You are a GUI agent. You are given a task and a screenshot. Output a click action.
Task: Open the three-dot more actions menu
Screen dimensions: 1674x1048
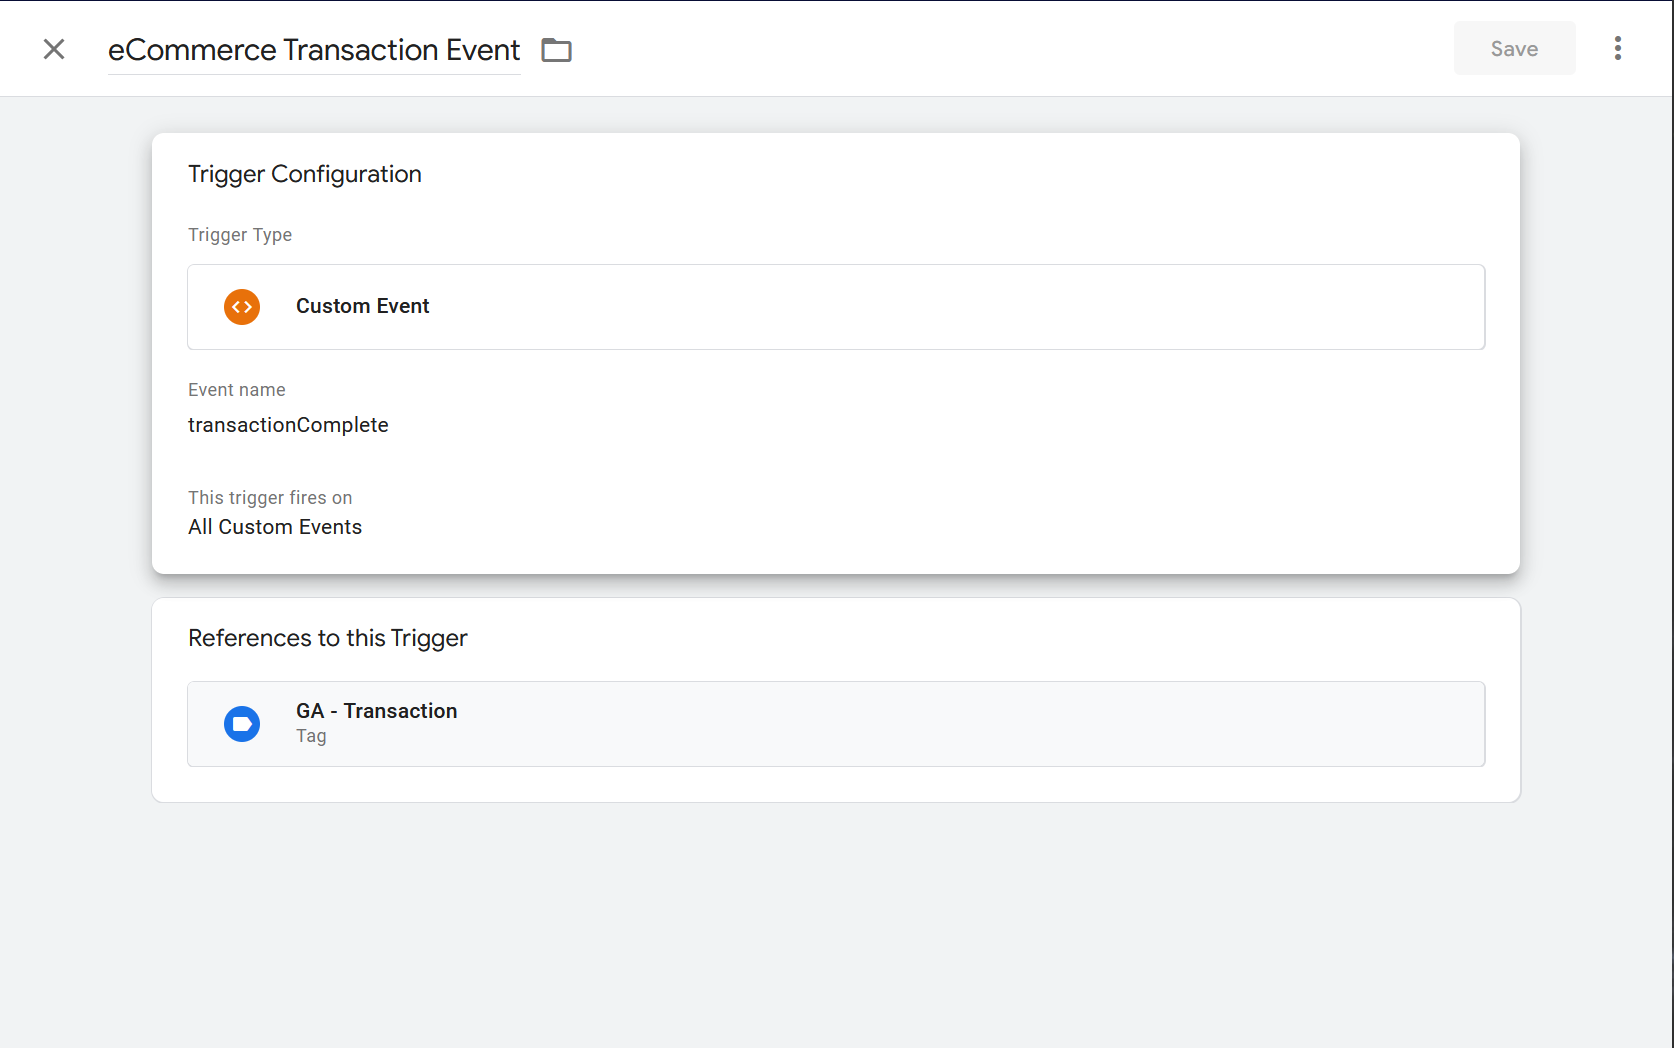click(1617, 49)
